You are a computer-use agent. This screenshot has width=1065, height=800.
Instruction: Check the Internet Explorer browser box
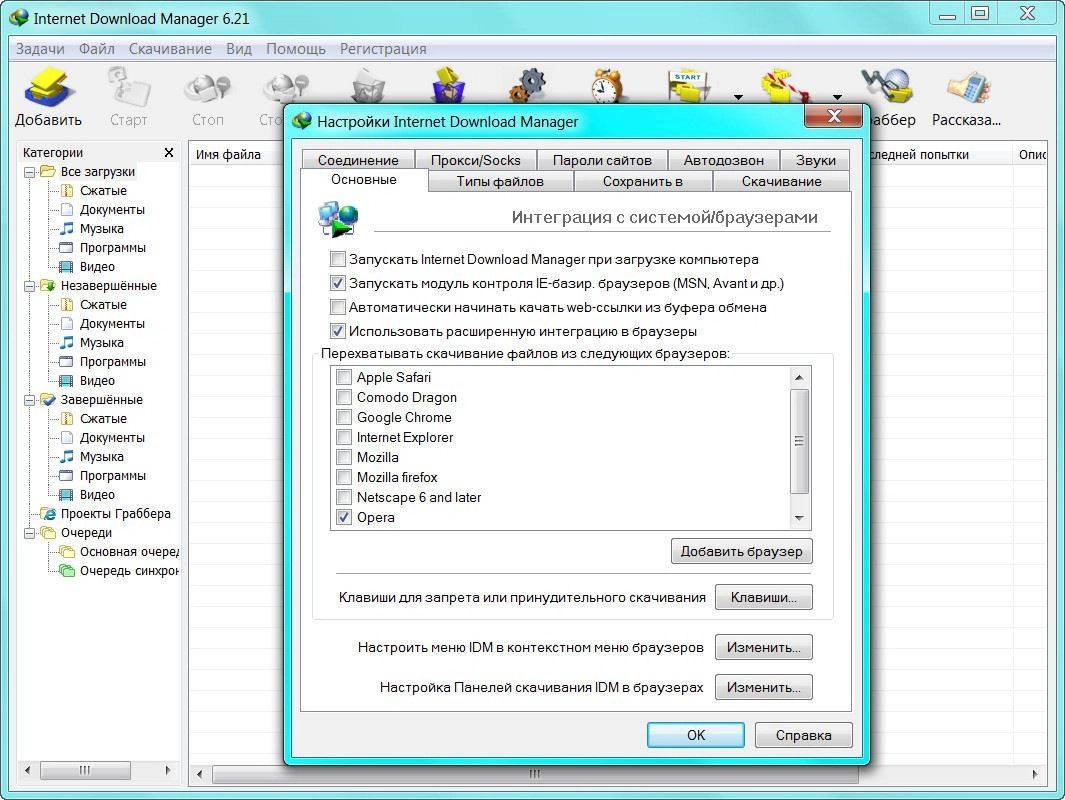coord(344,437)
